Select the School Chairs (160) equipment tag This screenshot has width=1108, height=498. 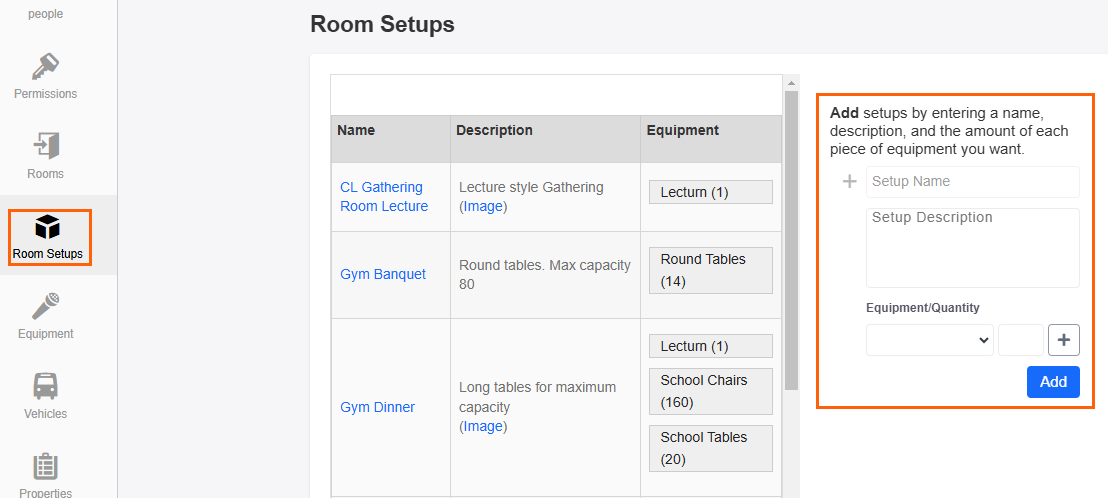pyautogui.click(x=711, y=391)
